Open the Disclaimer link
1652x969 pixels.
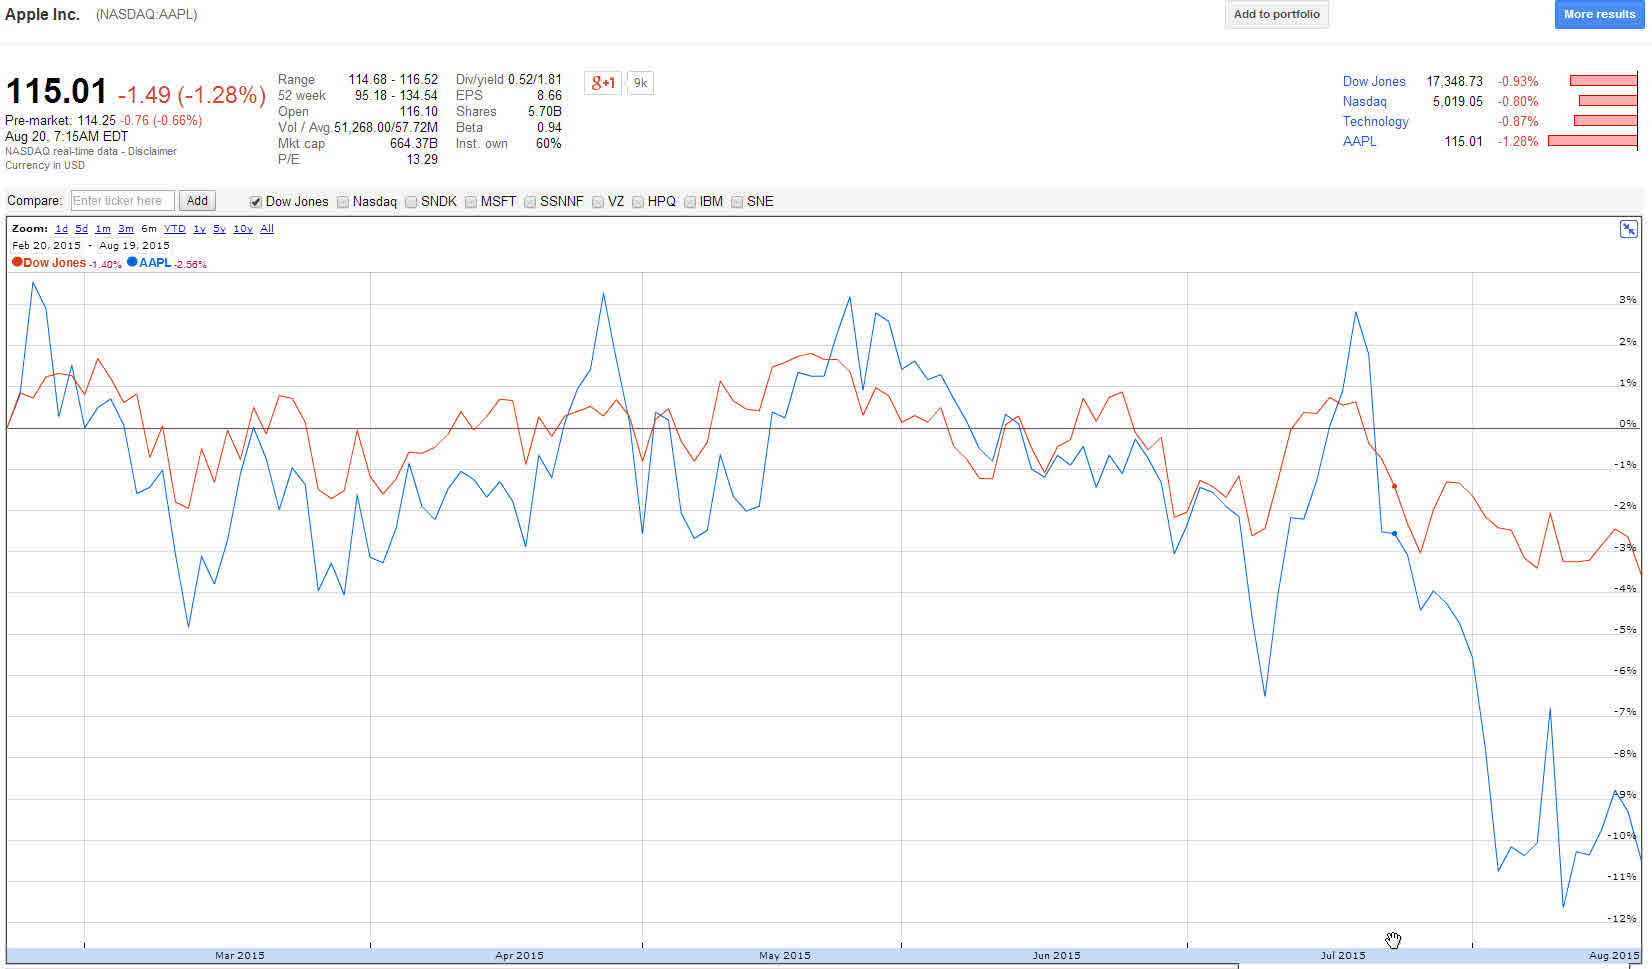click(152, 152)
